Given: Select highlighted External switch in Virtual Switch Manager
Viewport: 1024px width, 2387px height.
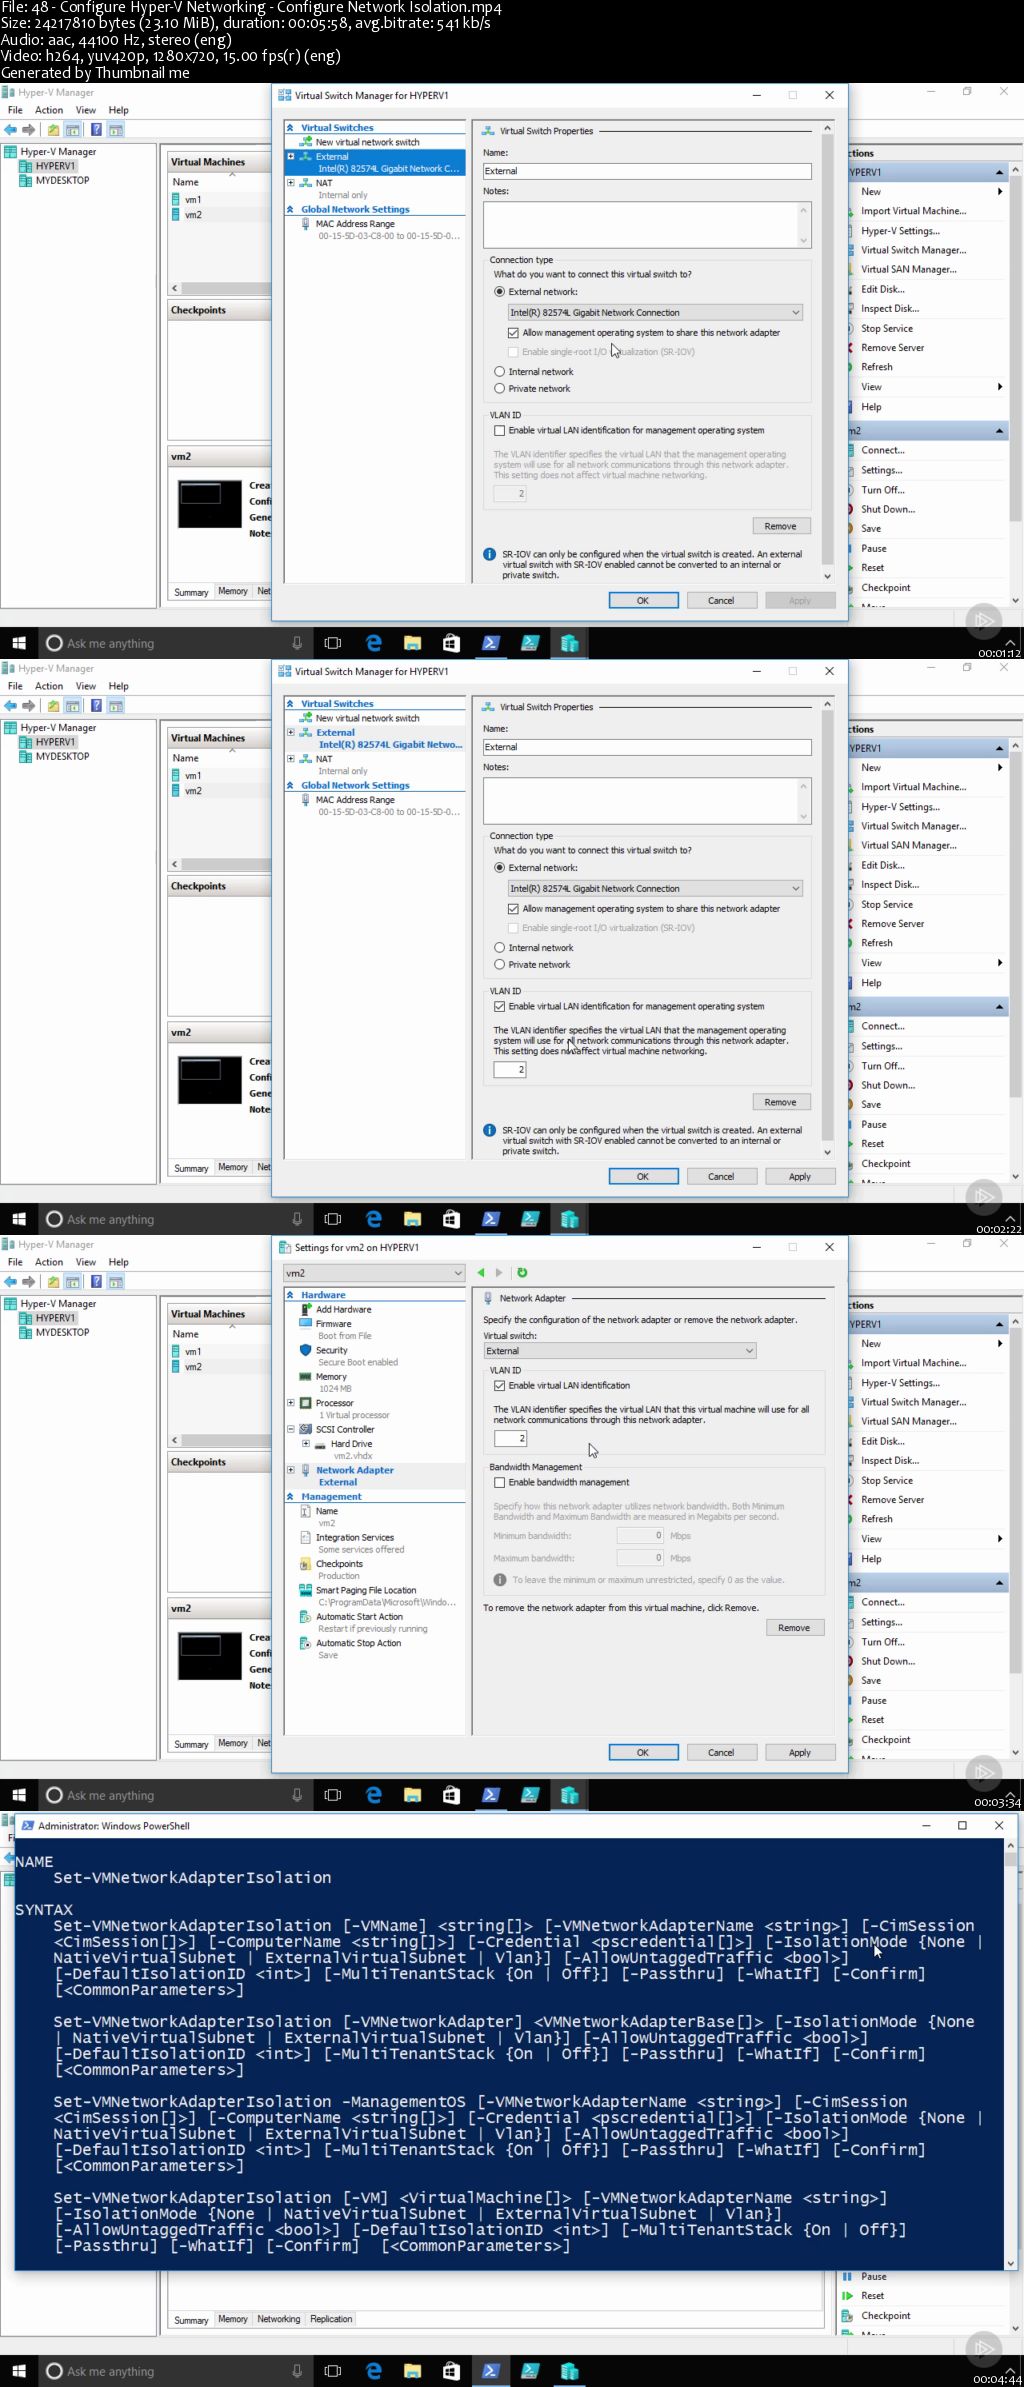Looking at the screenshot, I should click(375, 162).
